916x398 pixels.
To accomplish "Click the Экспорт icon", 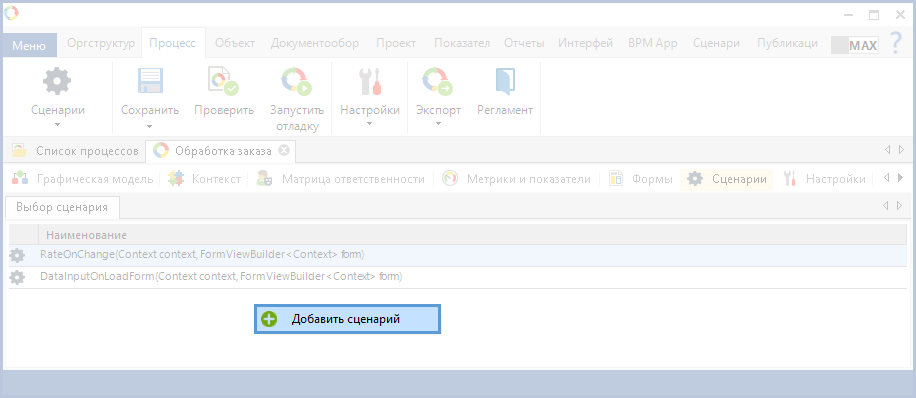I will click(x=438, y=81).
